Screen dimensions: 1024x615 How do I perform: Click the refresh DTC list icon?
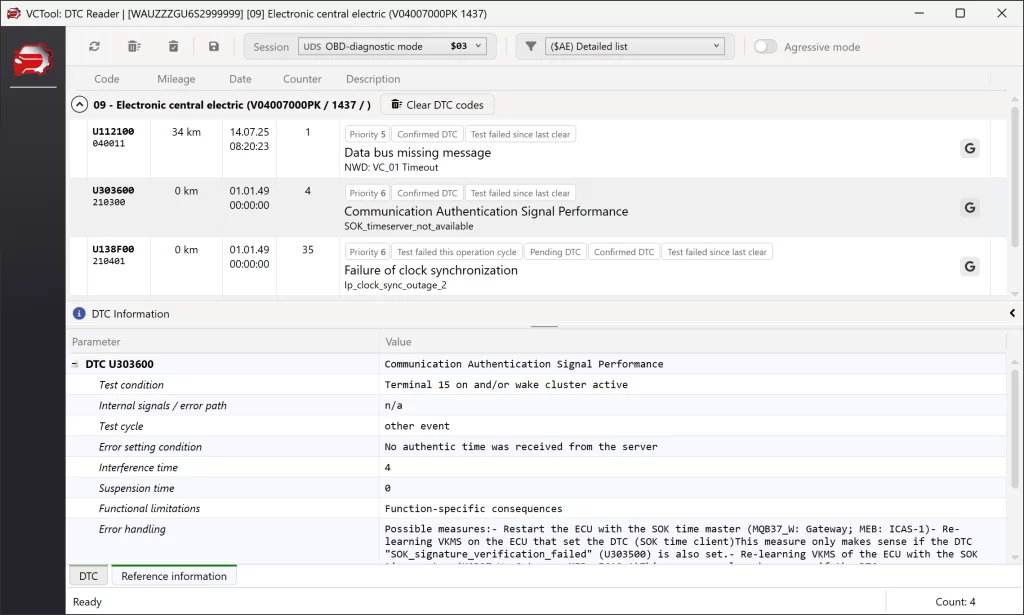94,46
